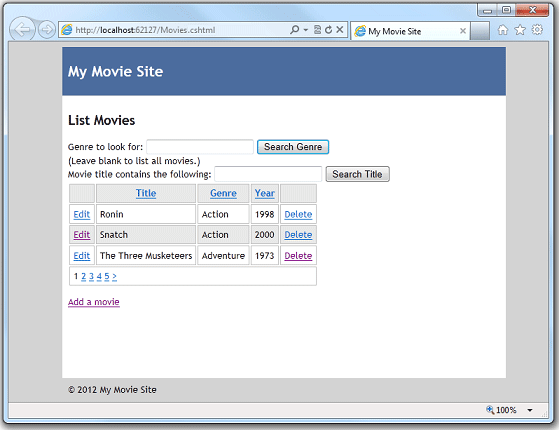This screenshot has width=559, height=430.
Task: Open a new blank tab
Action: coord(479,31)
